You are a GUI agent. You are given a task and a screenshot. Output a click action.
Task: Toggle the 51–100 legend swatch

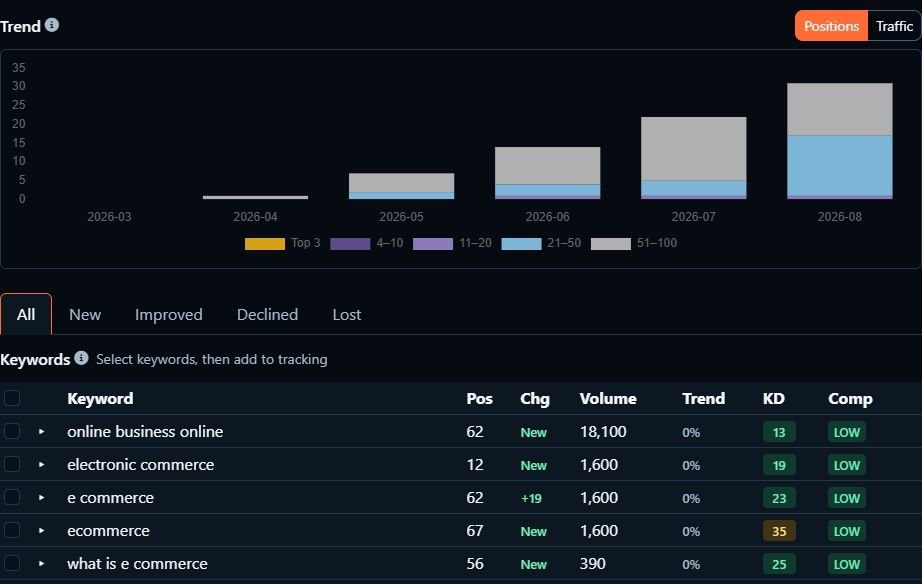click(610, 243)
